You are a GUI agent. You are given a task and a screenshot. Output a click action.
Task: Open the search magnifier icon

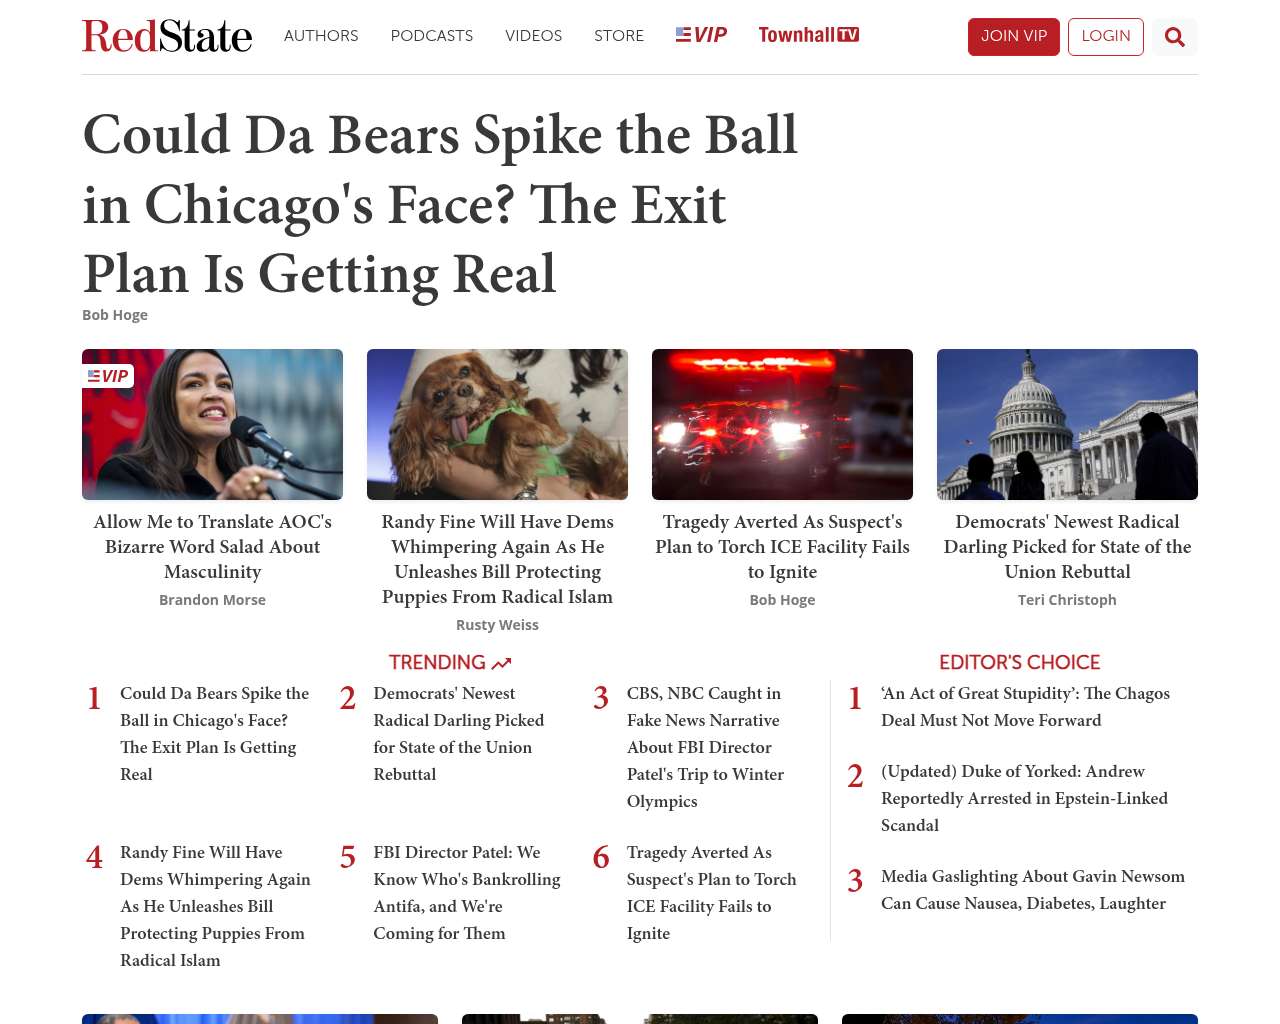pos(1175,37)
